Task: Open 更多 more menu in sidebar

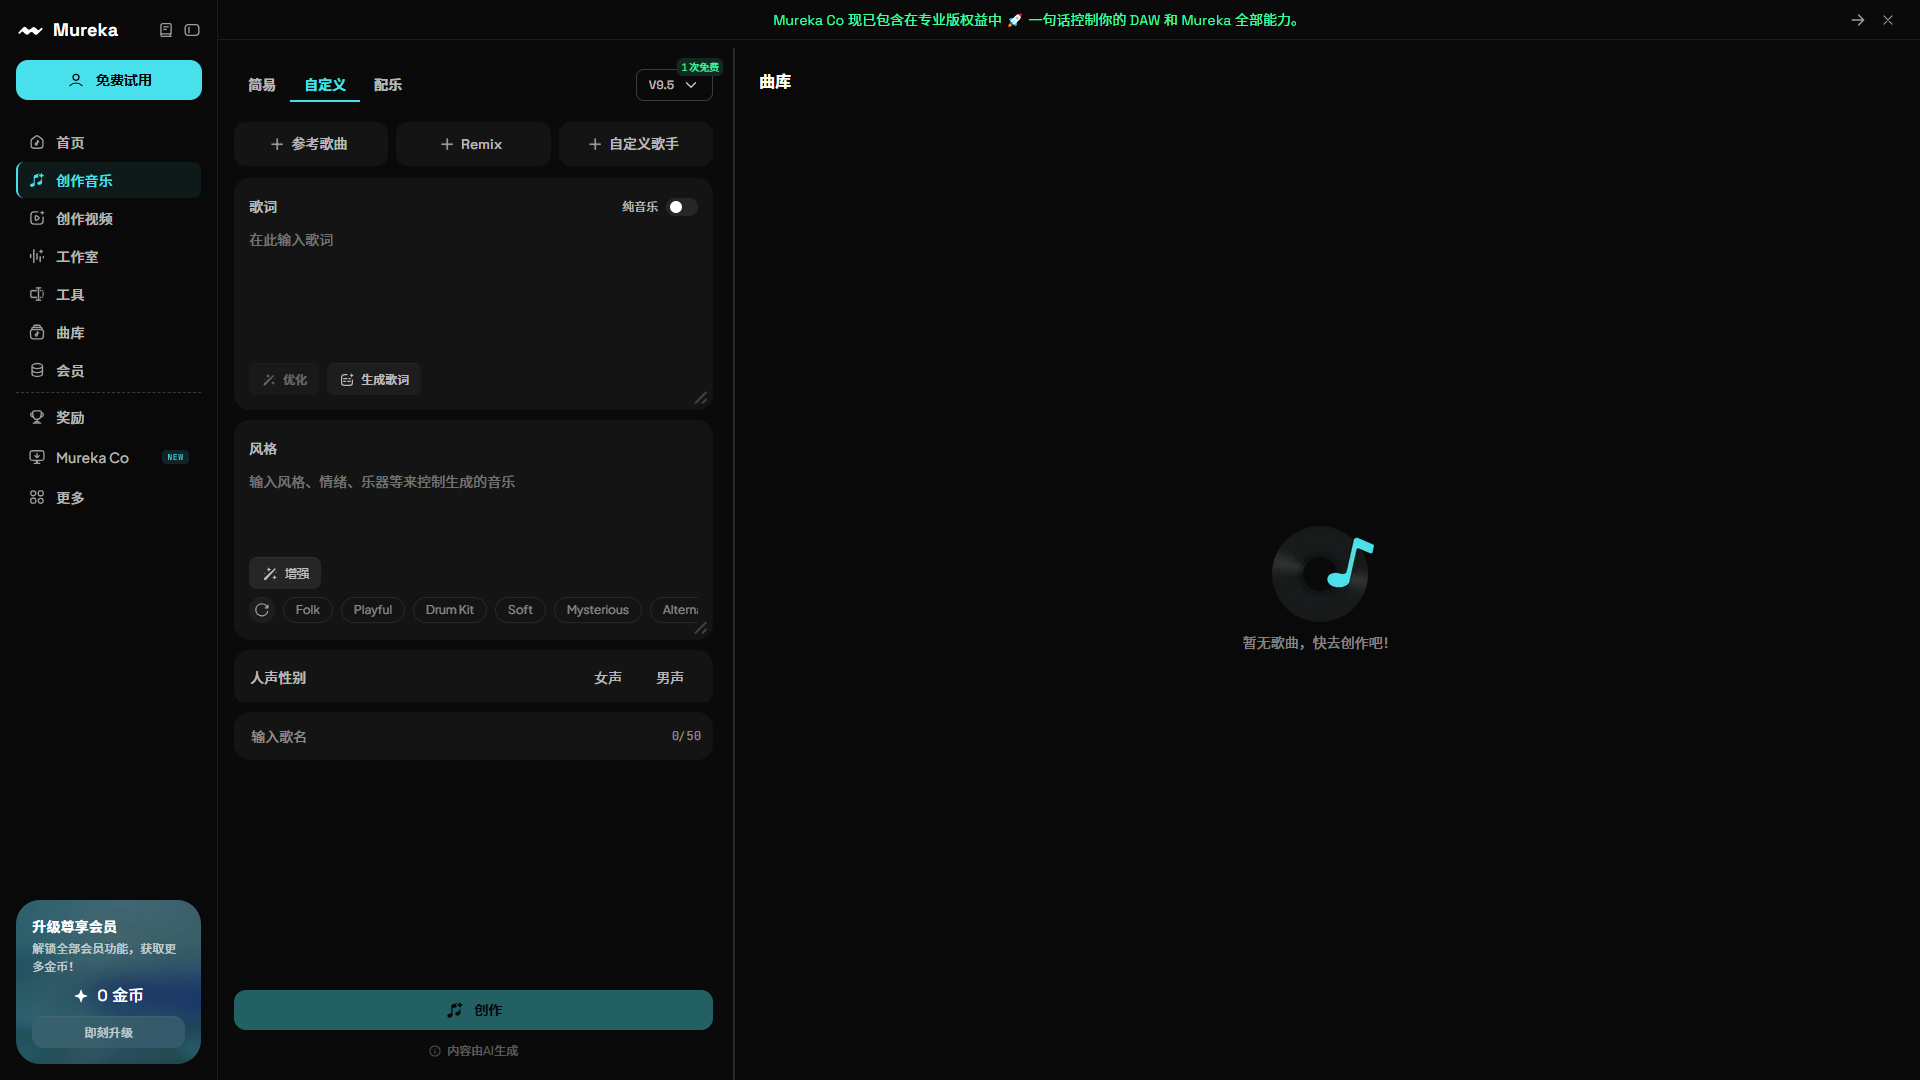Action: coord(108,497)
